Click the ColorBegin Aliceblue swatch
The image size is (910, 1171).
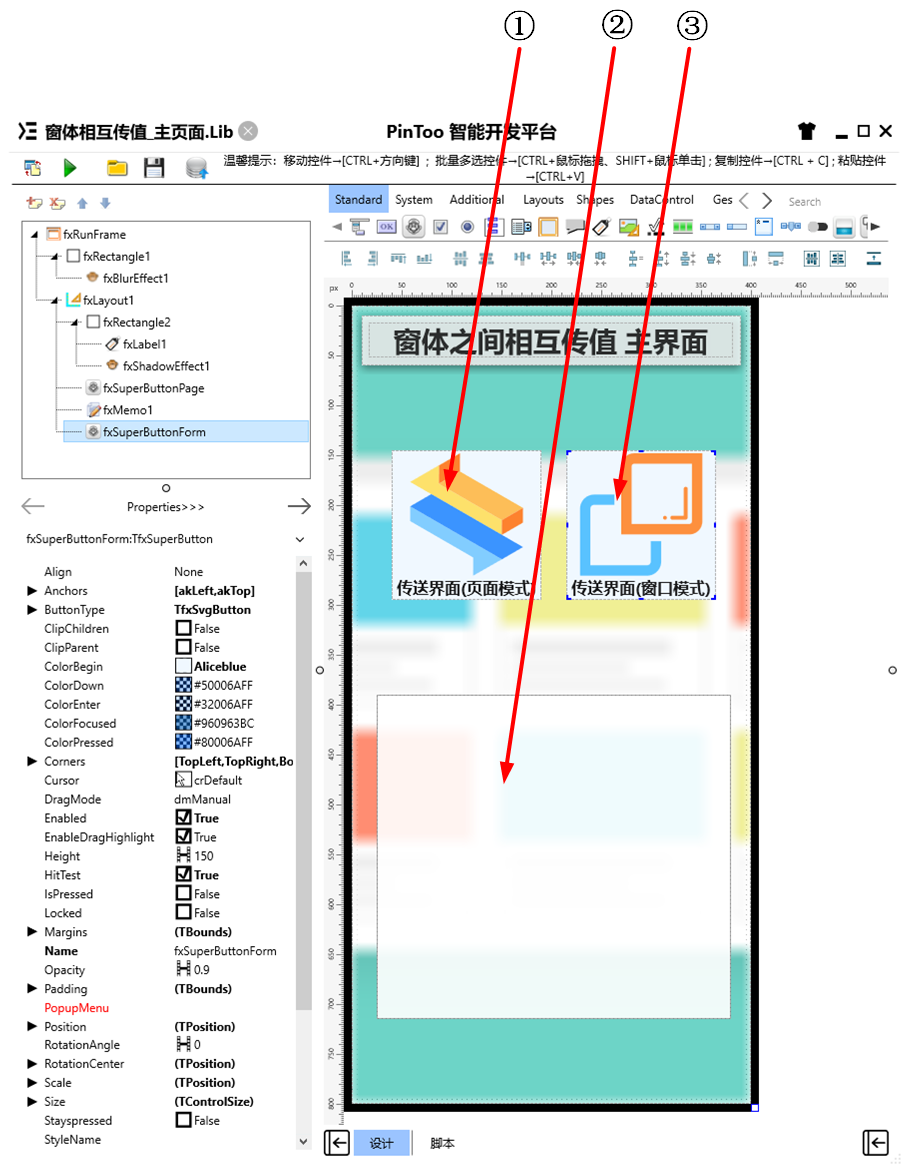tap(183, 665)
